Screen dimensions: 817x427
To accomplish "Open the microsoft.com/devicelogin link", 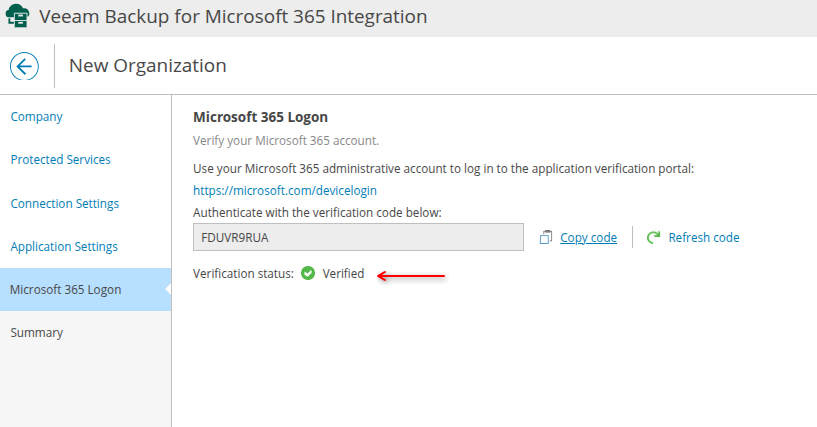I will 285,190.
